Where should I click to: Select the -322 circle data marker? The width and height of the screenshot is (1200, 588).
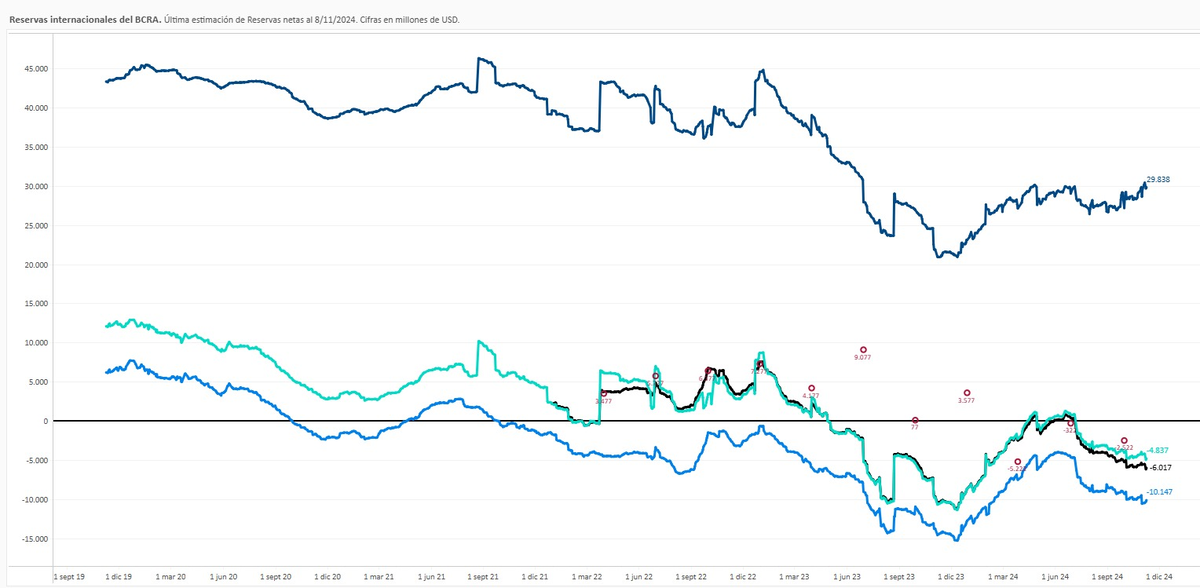pos(1070,423)
